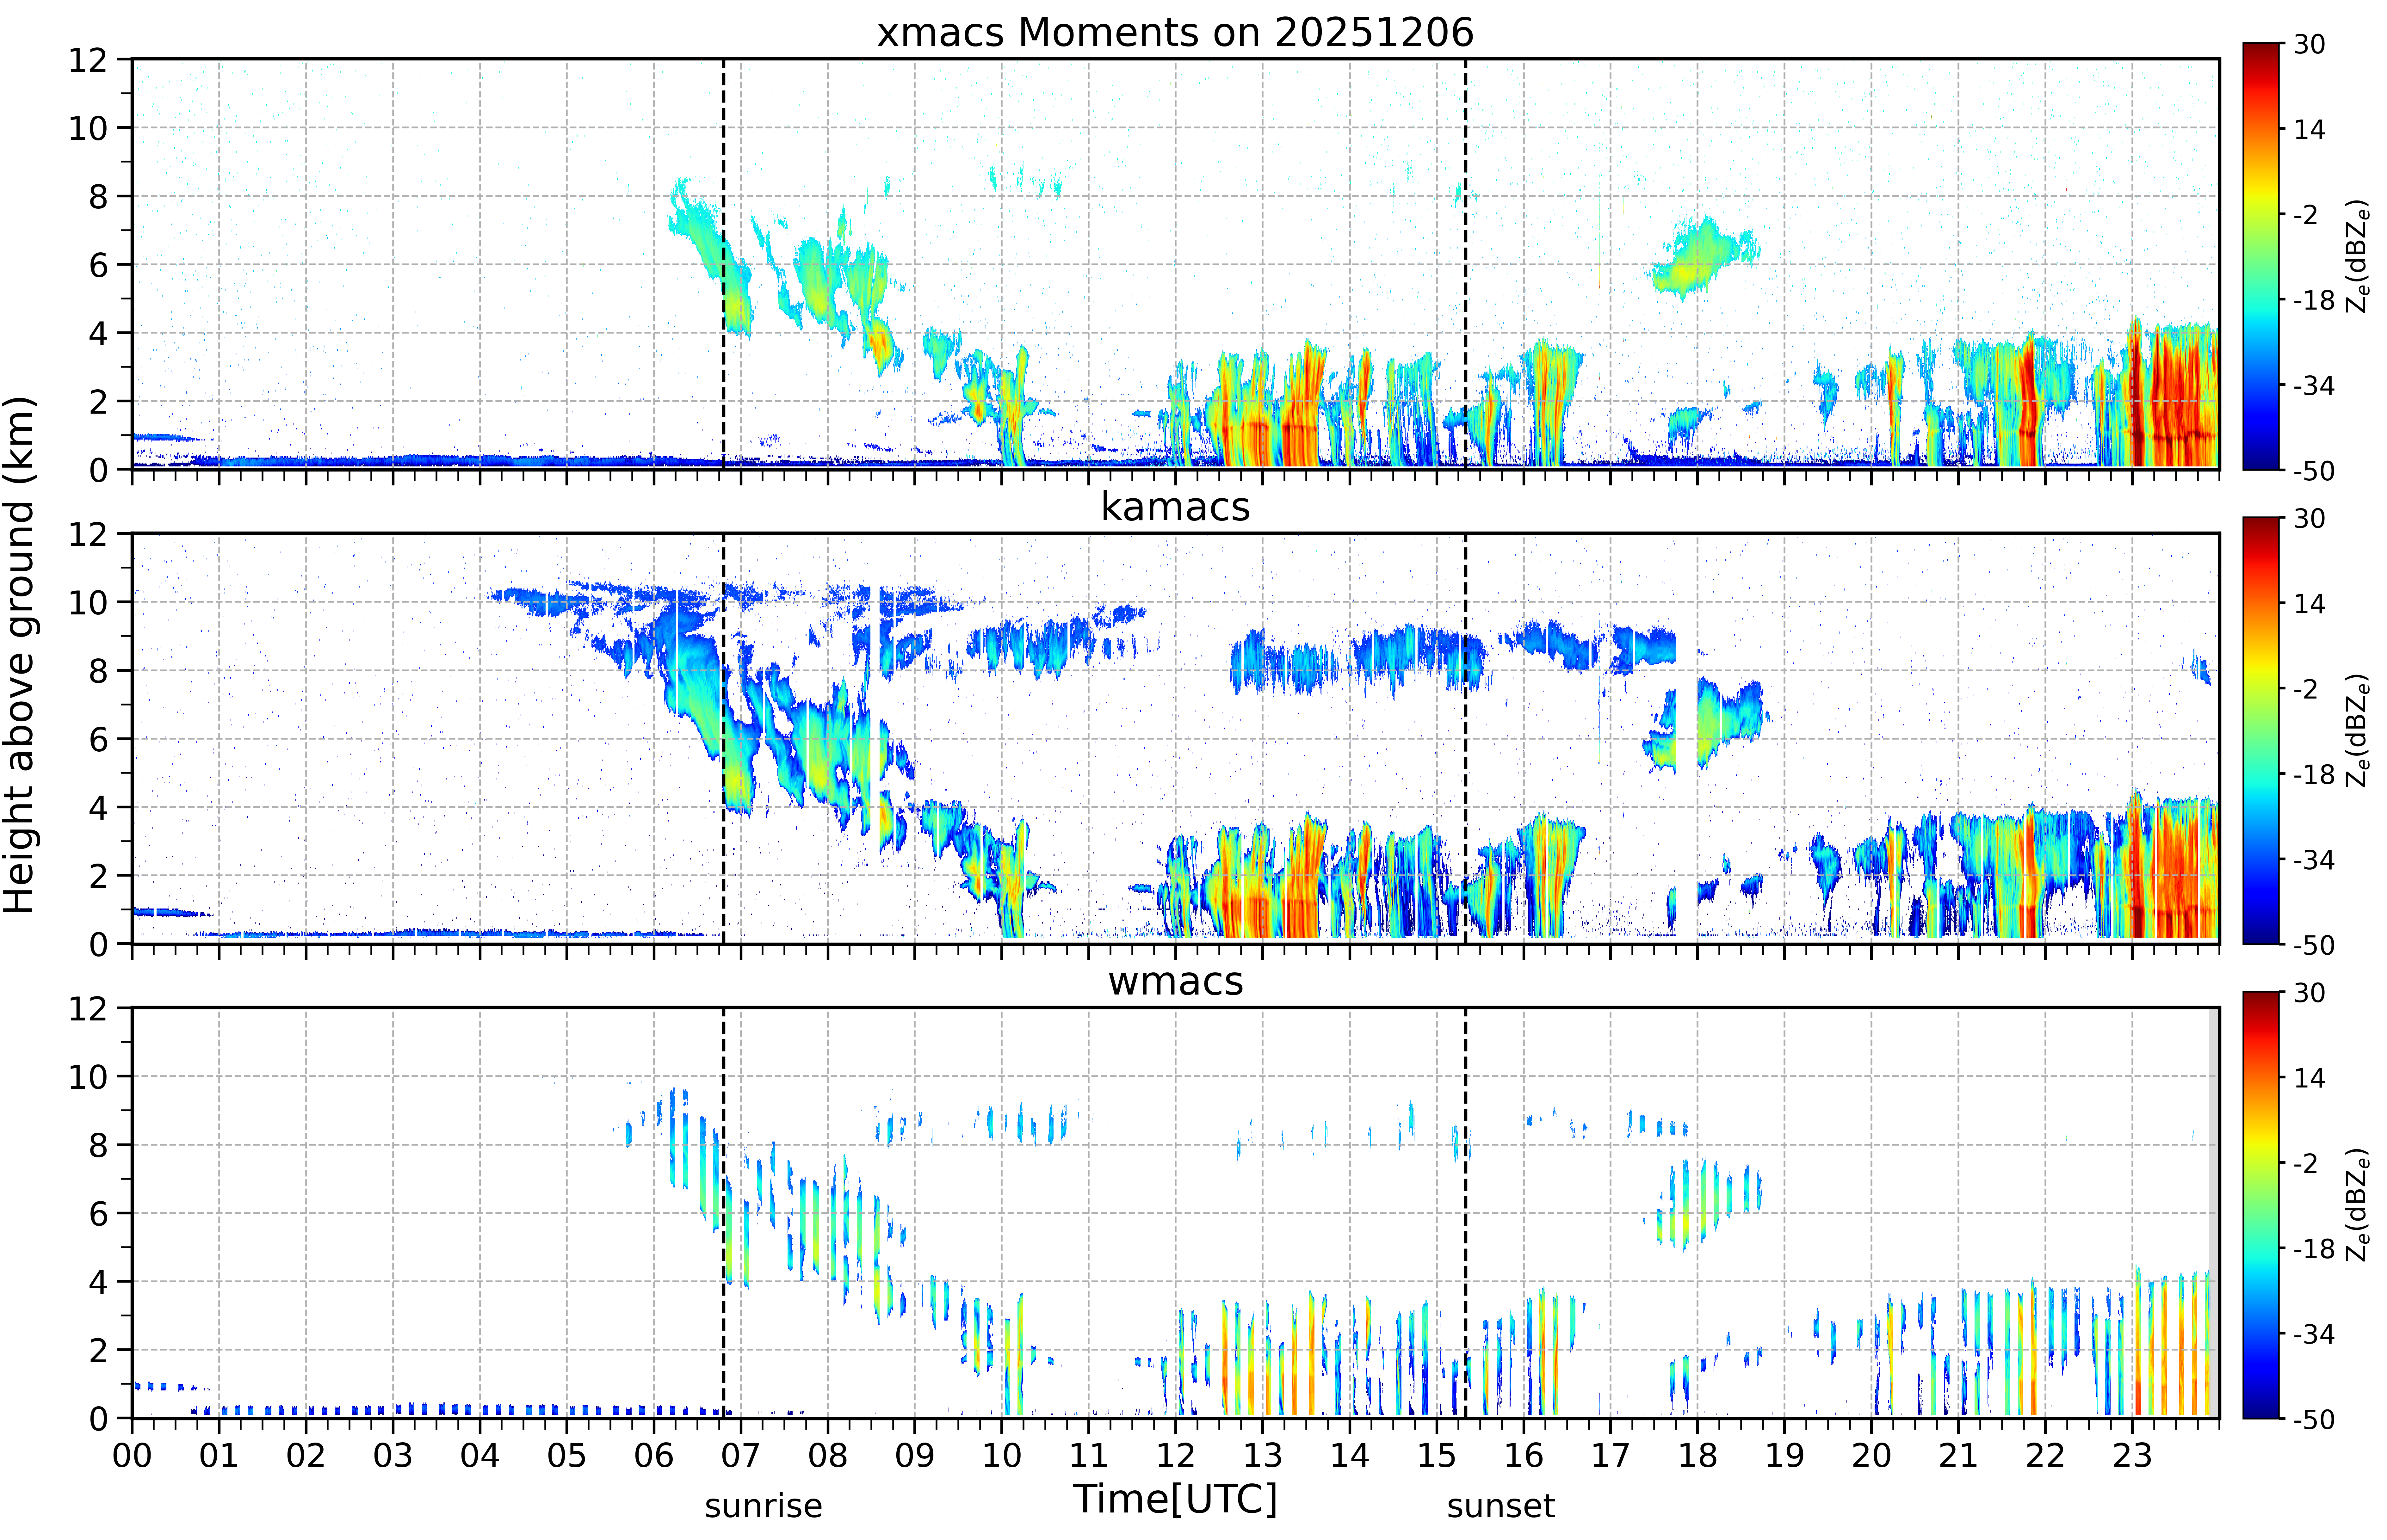Click the "06" time tick label
This screenshot has height=1540, width=2387.
654,1456
